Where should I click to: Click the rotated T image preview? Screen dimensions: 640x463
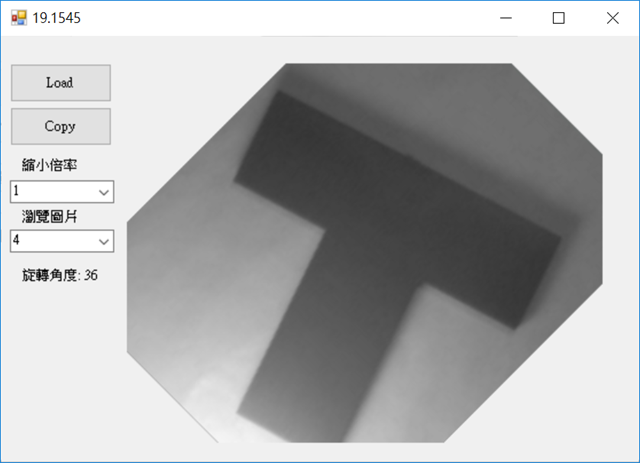pyautogui.click(x=364, y=253)
